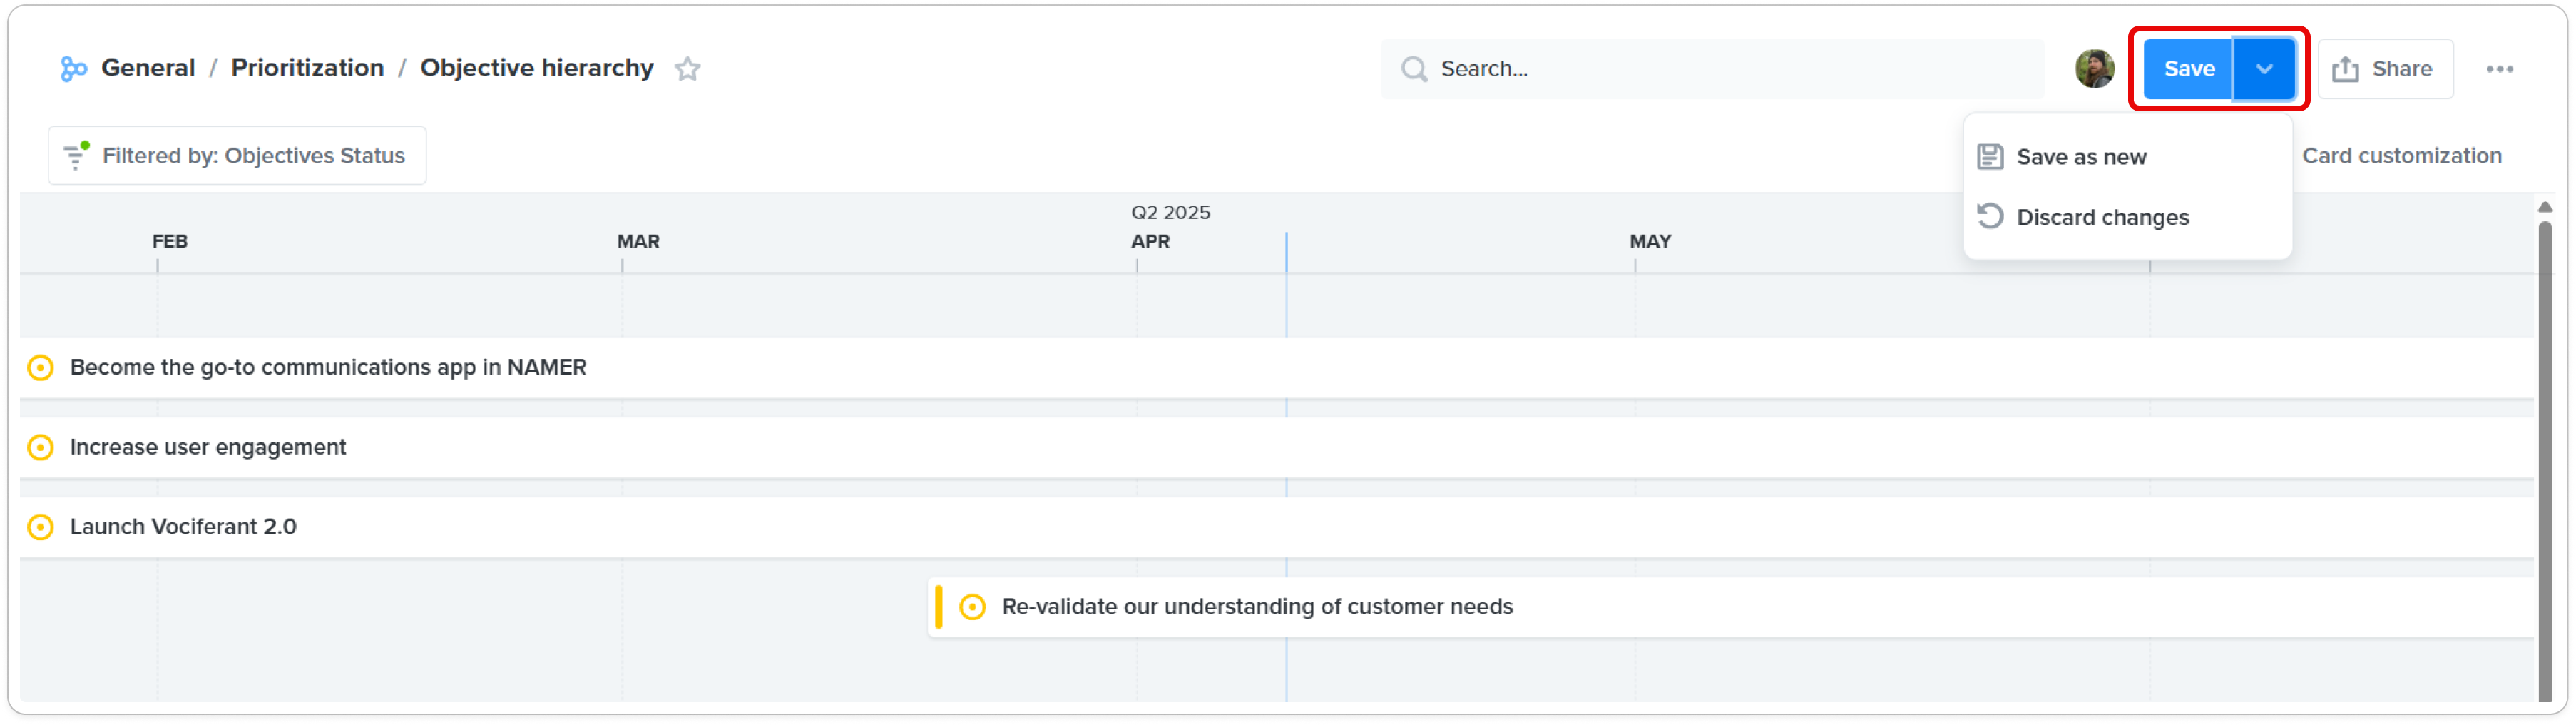2576x725 pixels.
Task: Click the Discard changes undo icon
Action: pyautogui.click(x=1990, y=217)
